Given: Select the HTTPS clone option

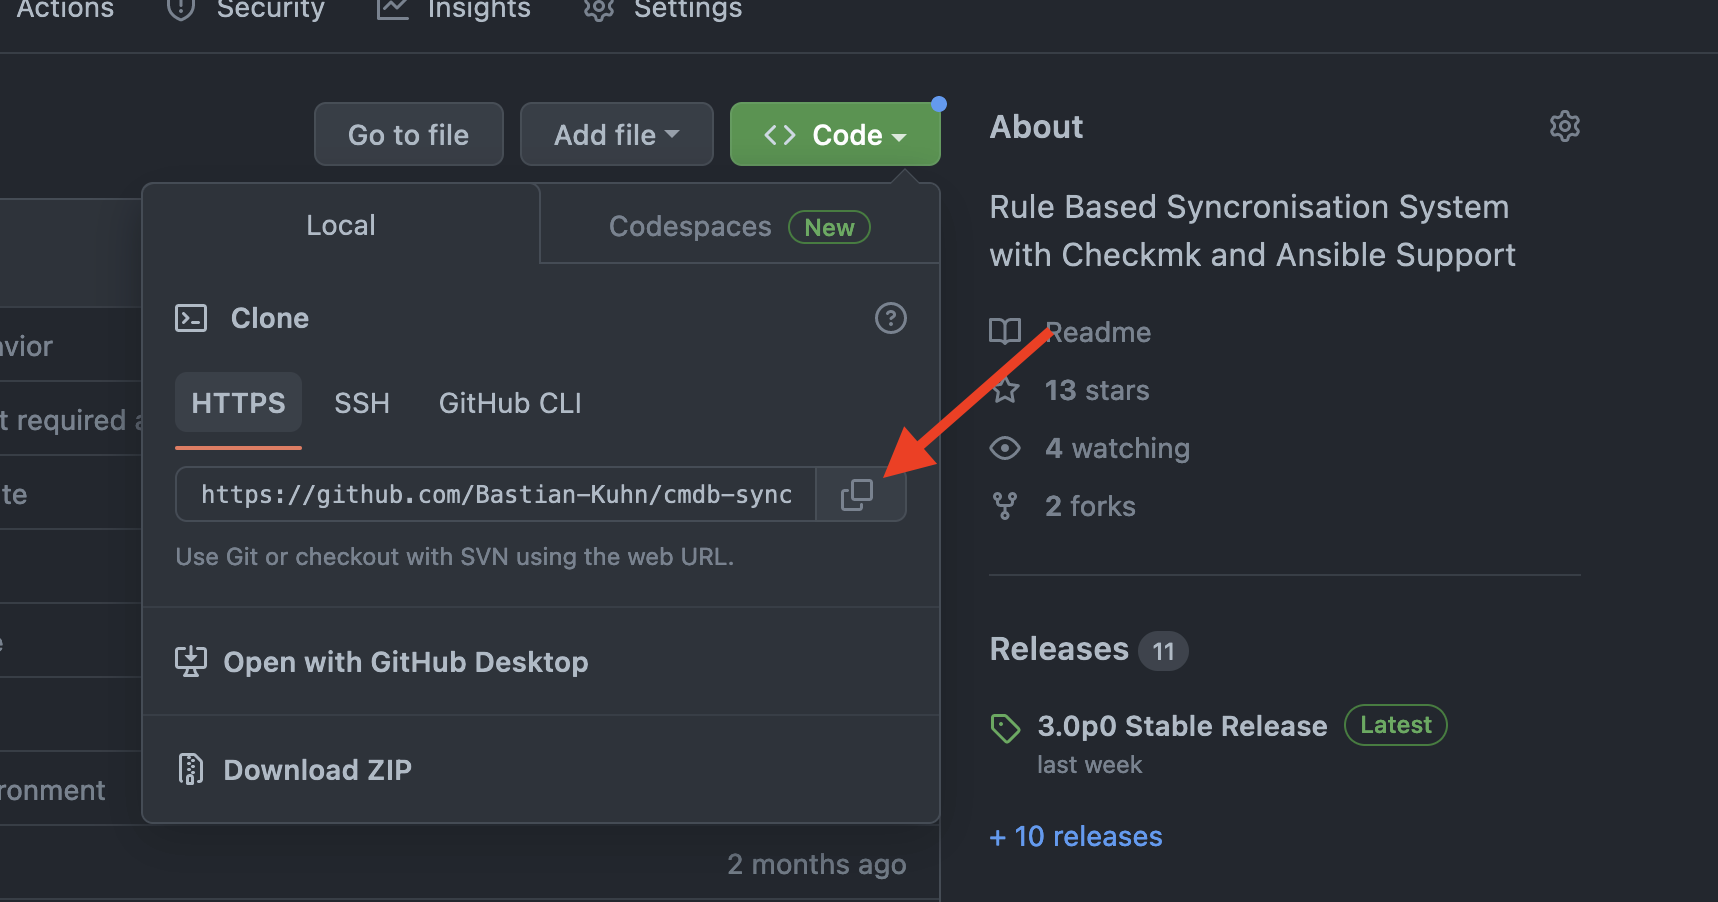Looking at the screenshot, I should pos(238,403).
